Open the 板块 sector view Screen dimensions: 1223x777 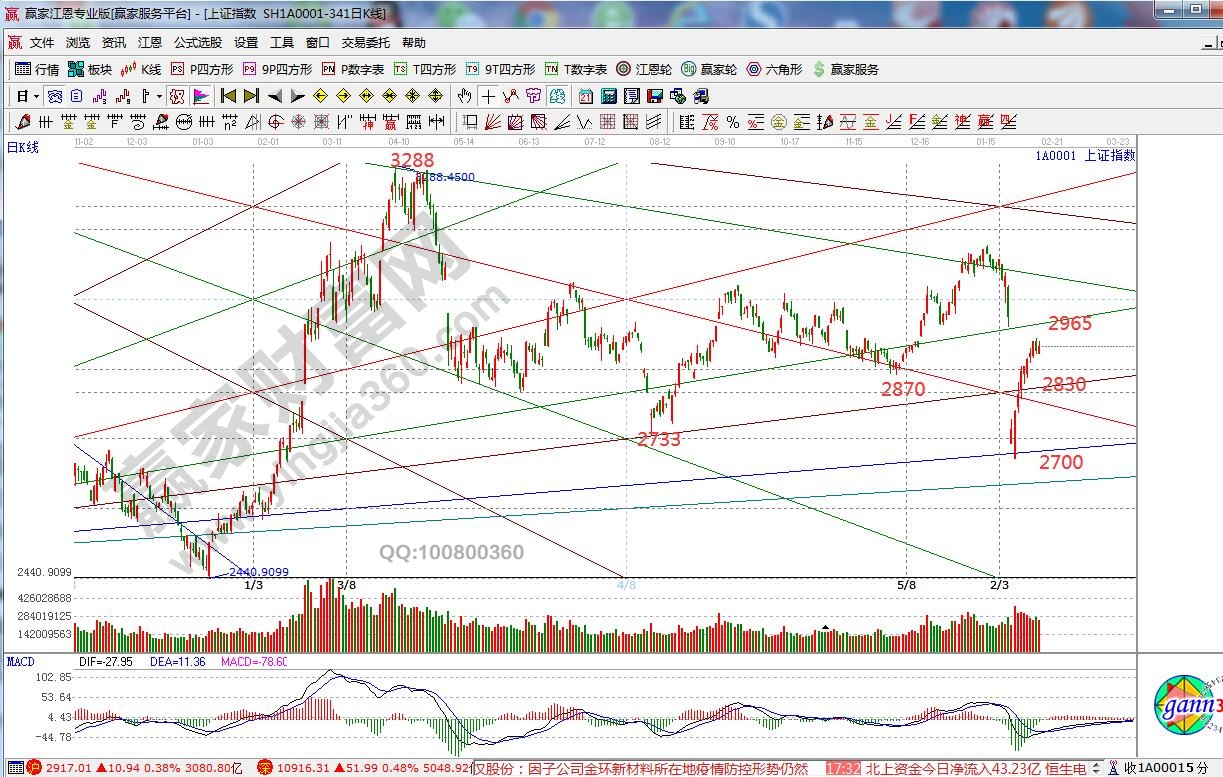[x=90, y=69]
